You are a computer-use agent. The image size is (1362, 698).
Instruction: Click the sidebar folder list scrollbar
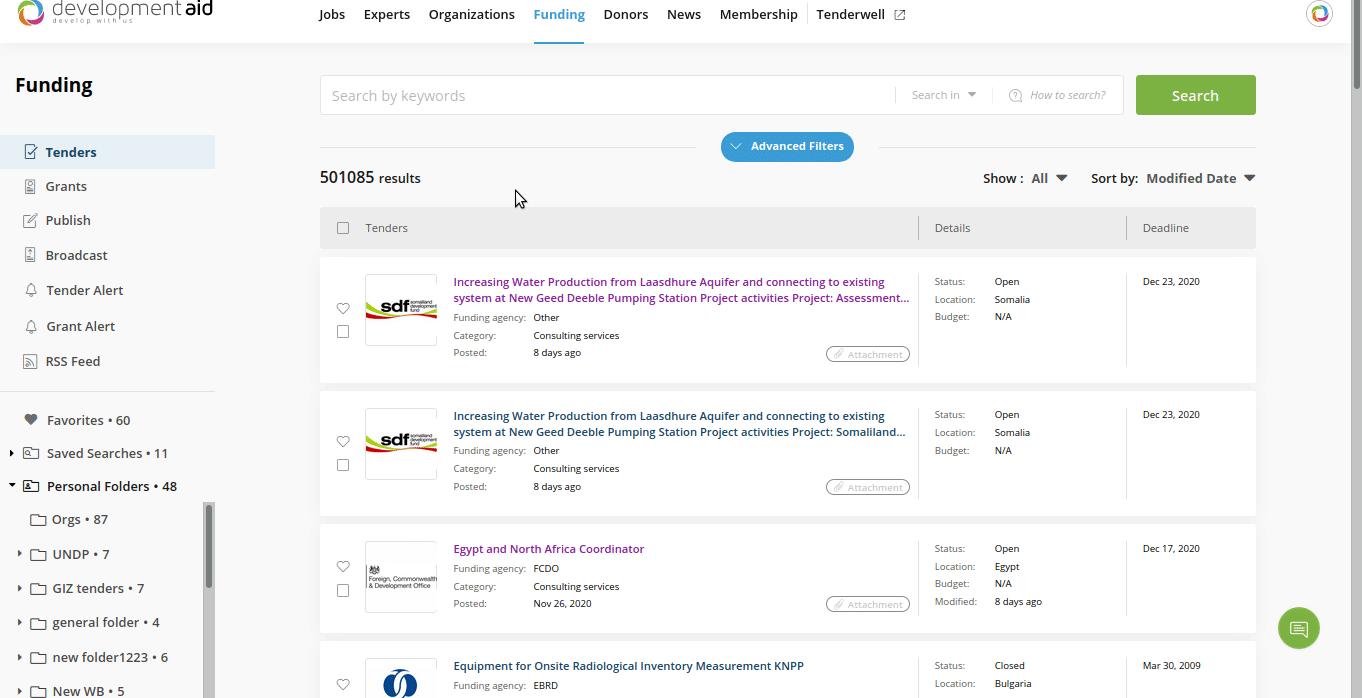[x=209, y=546]
